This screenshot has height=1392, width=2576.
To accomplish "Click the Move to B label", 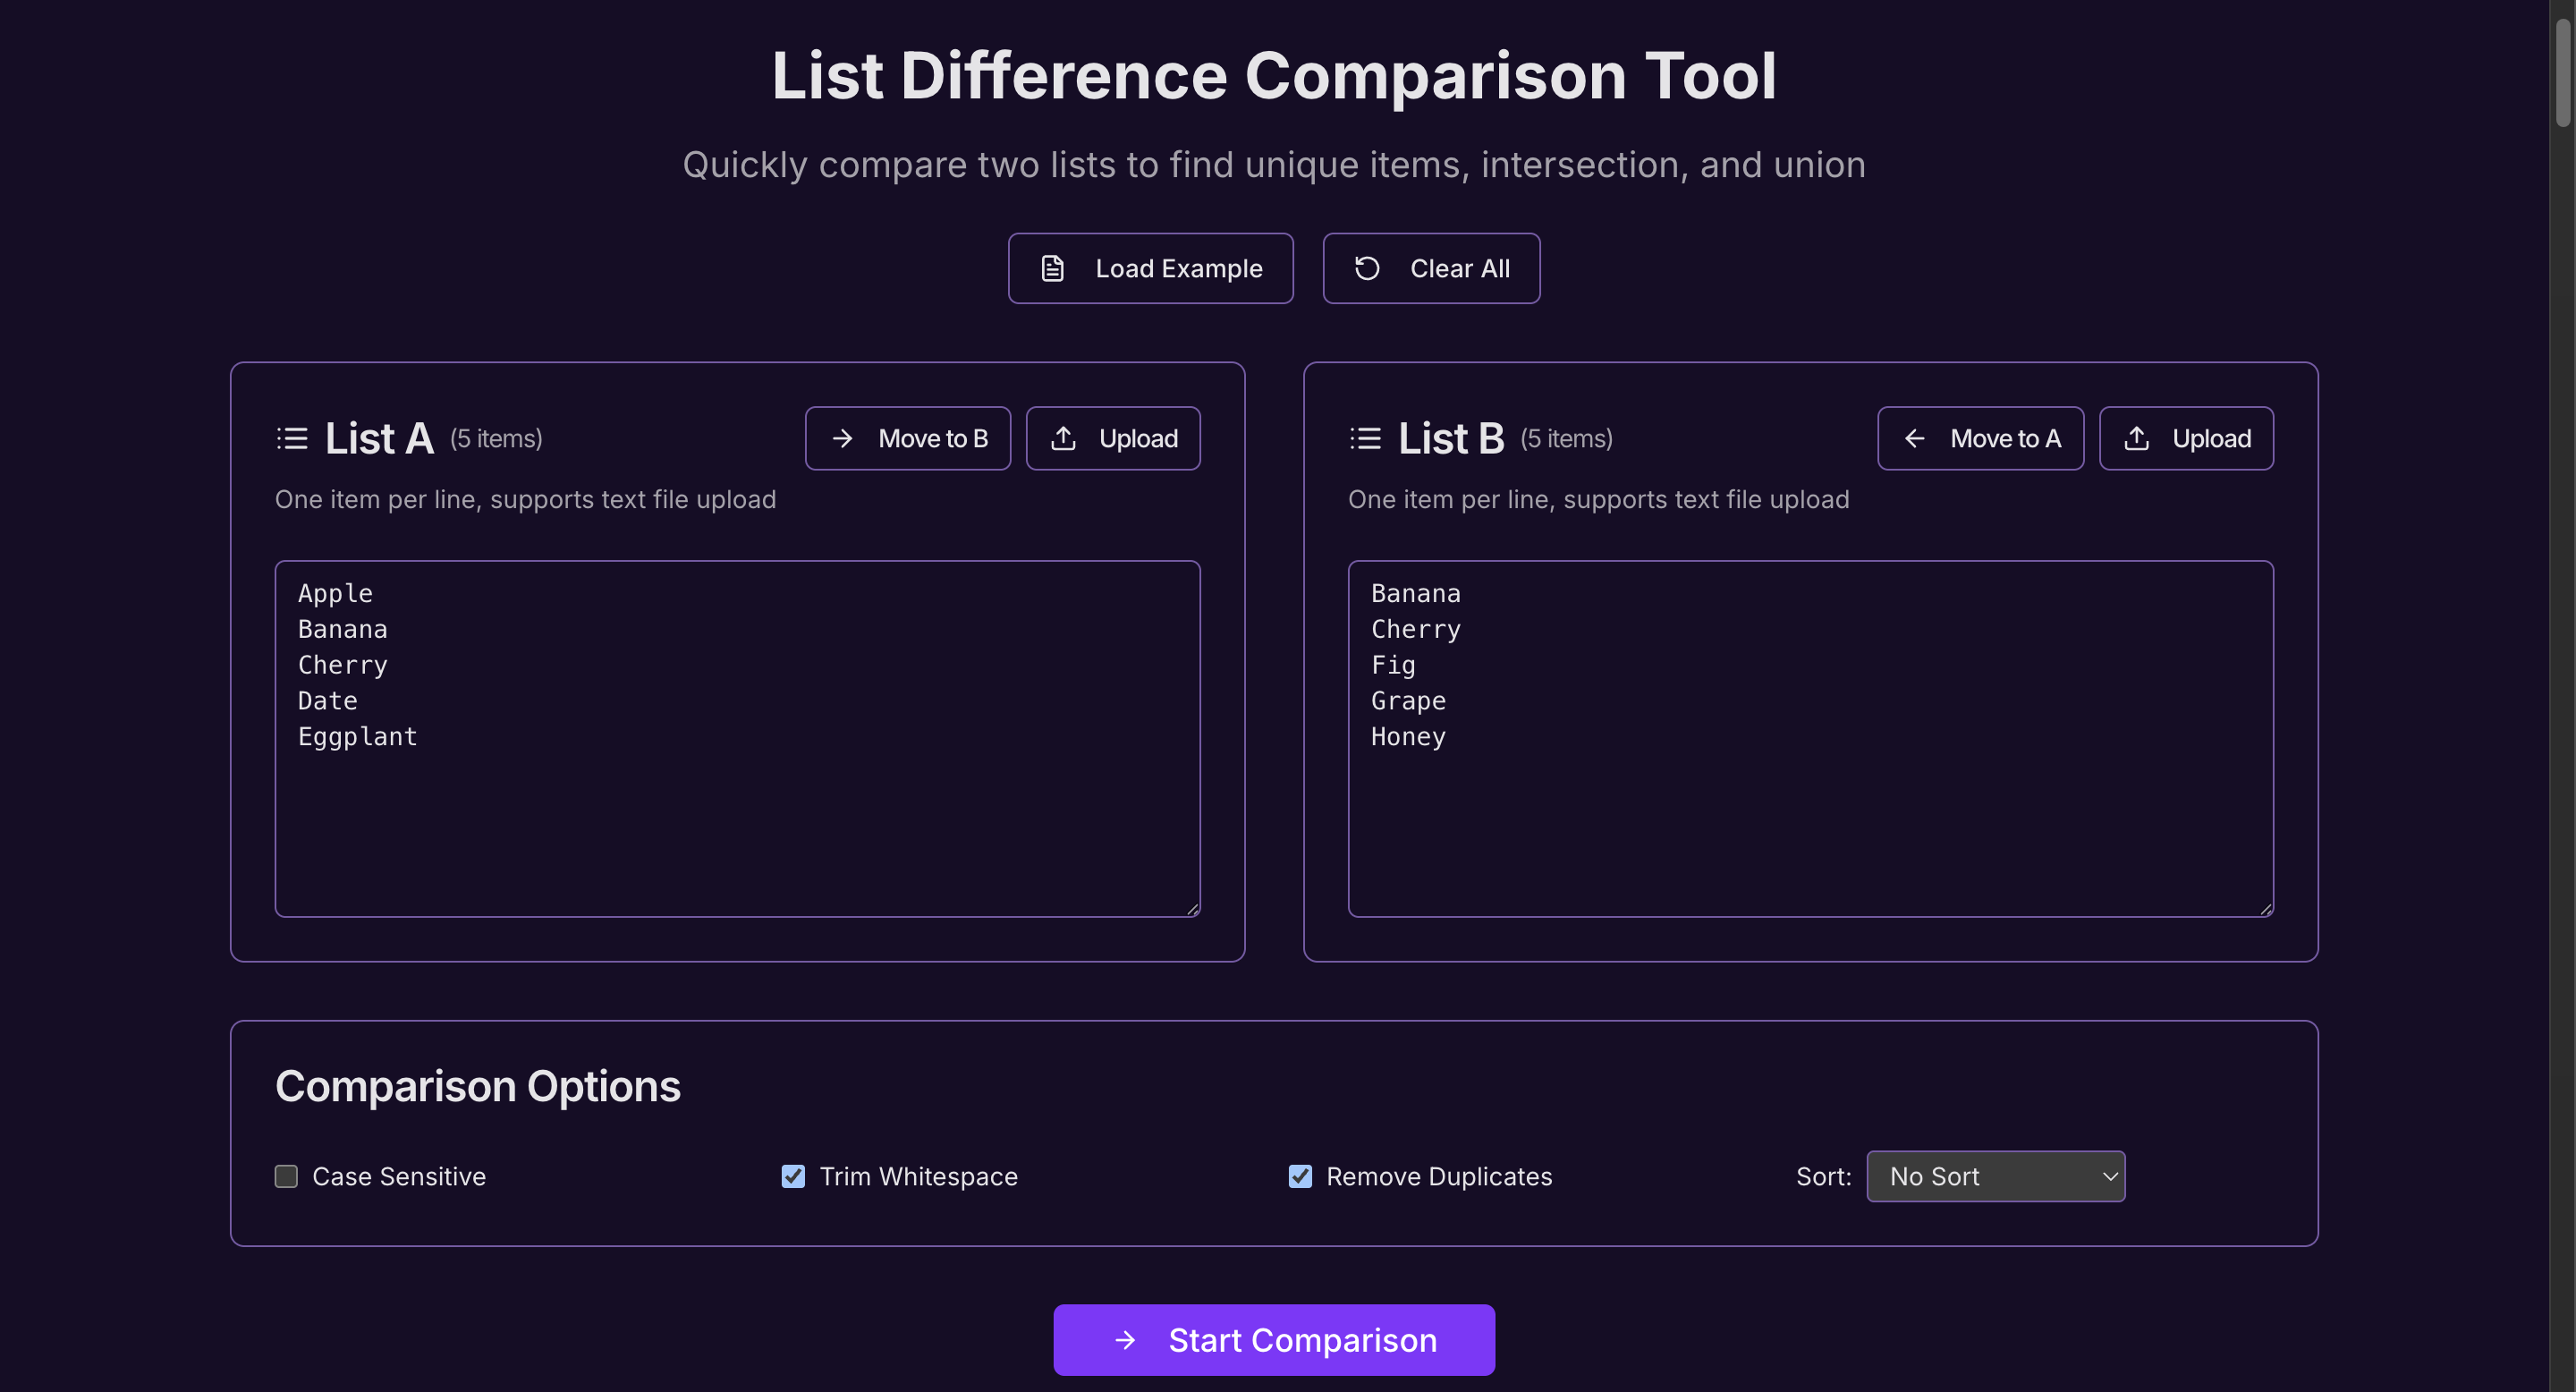I will pyautogui.click(x=932, y=438).
